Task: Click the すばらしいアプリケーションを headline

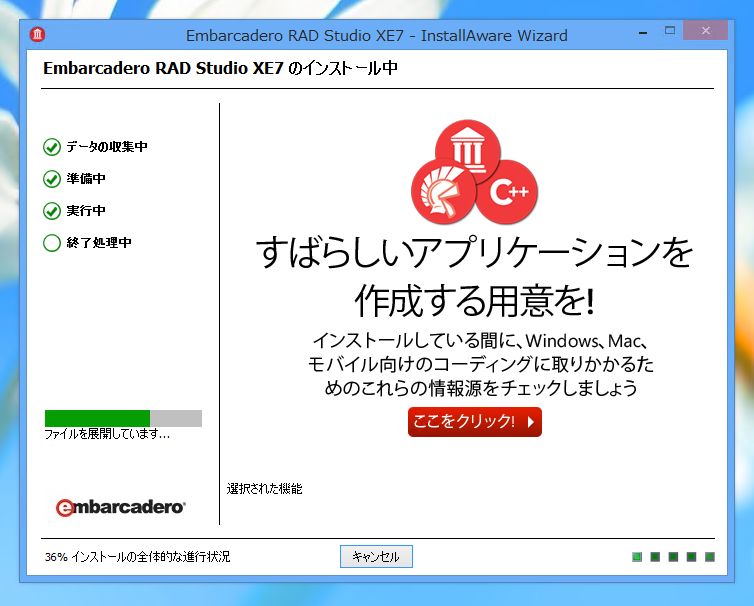Action: tap(475, 252)
